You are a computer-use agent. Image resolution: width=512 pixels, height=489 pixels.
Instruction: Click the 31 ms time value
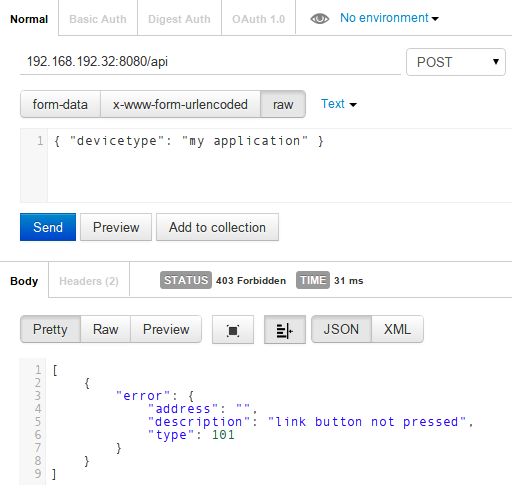pos(349,281)
